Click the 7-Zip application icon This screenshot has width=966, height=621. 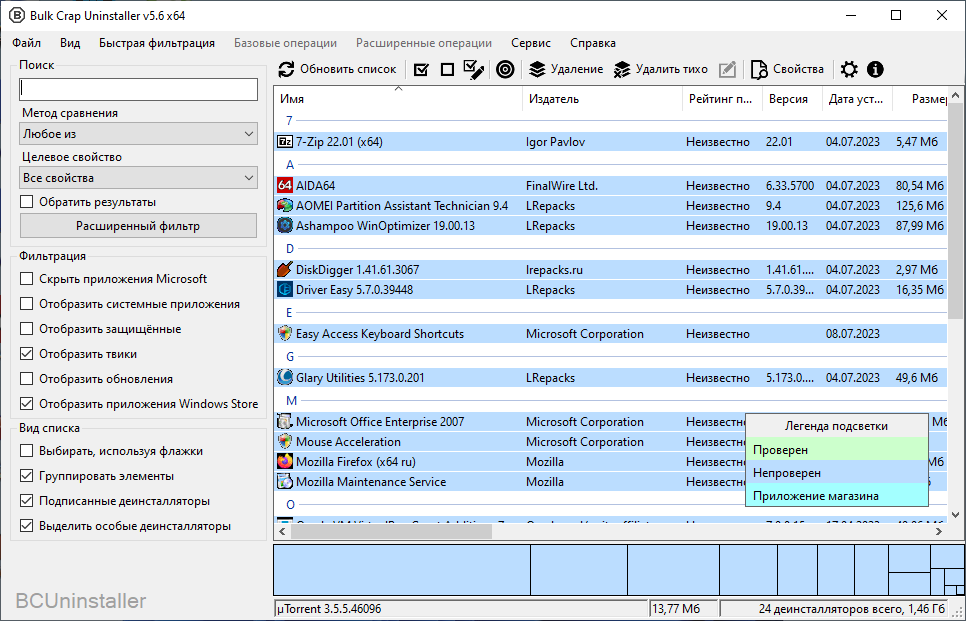[x=285, y=142]
